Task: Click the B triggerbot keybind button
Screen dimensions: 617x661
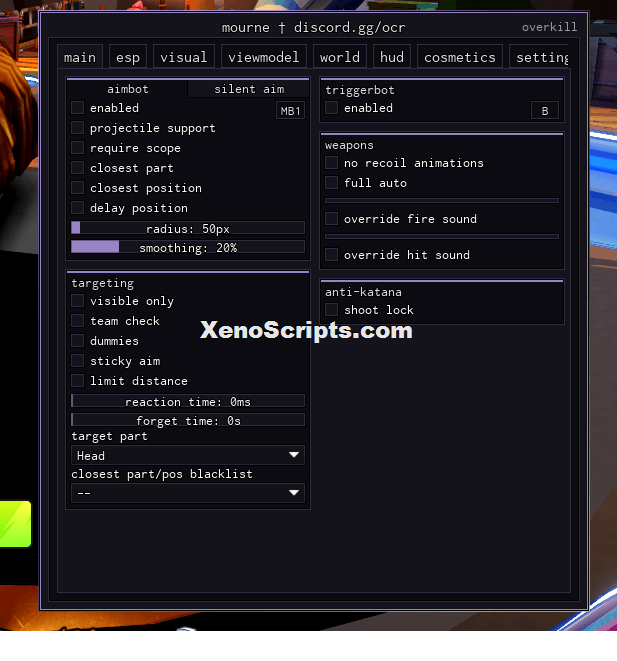Action: 545,111
